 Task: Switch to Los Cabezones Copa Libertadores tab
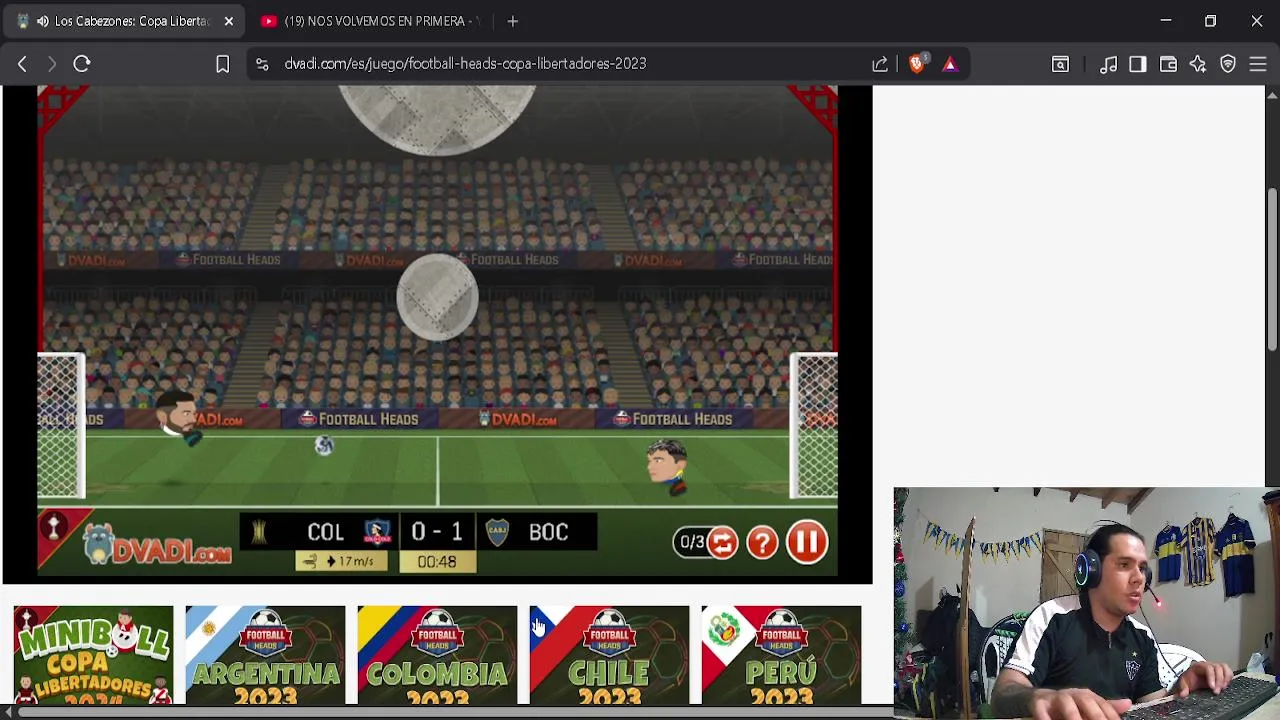(x=122, y=21)
